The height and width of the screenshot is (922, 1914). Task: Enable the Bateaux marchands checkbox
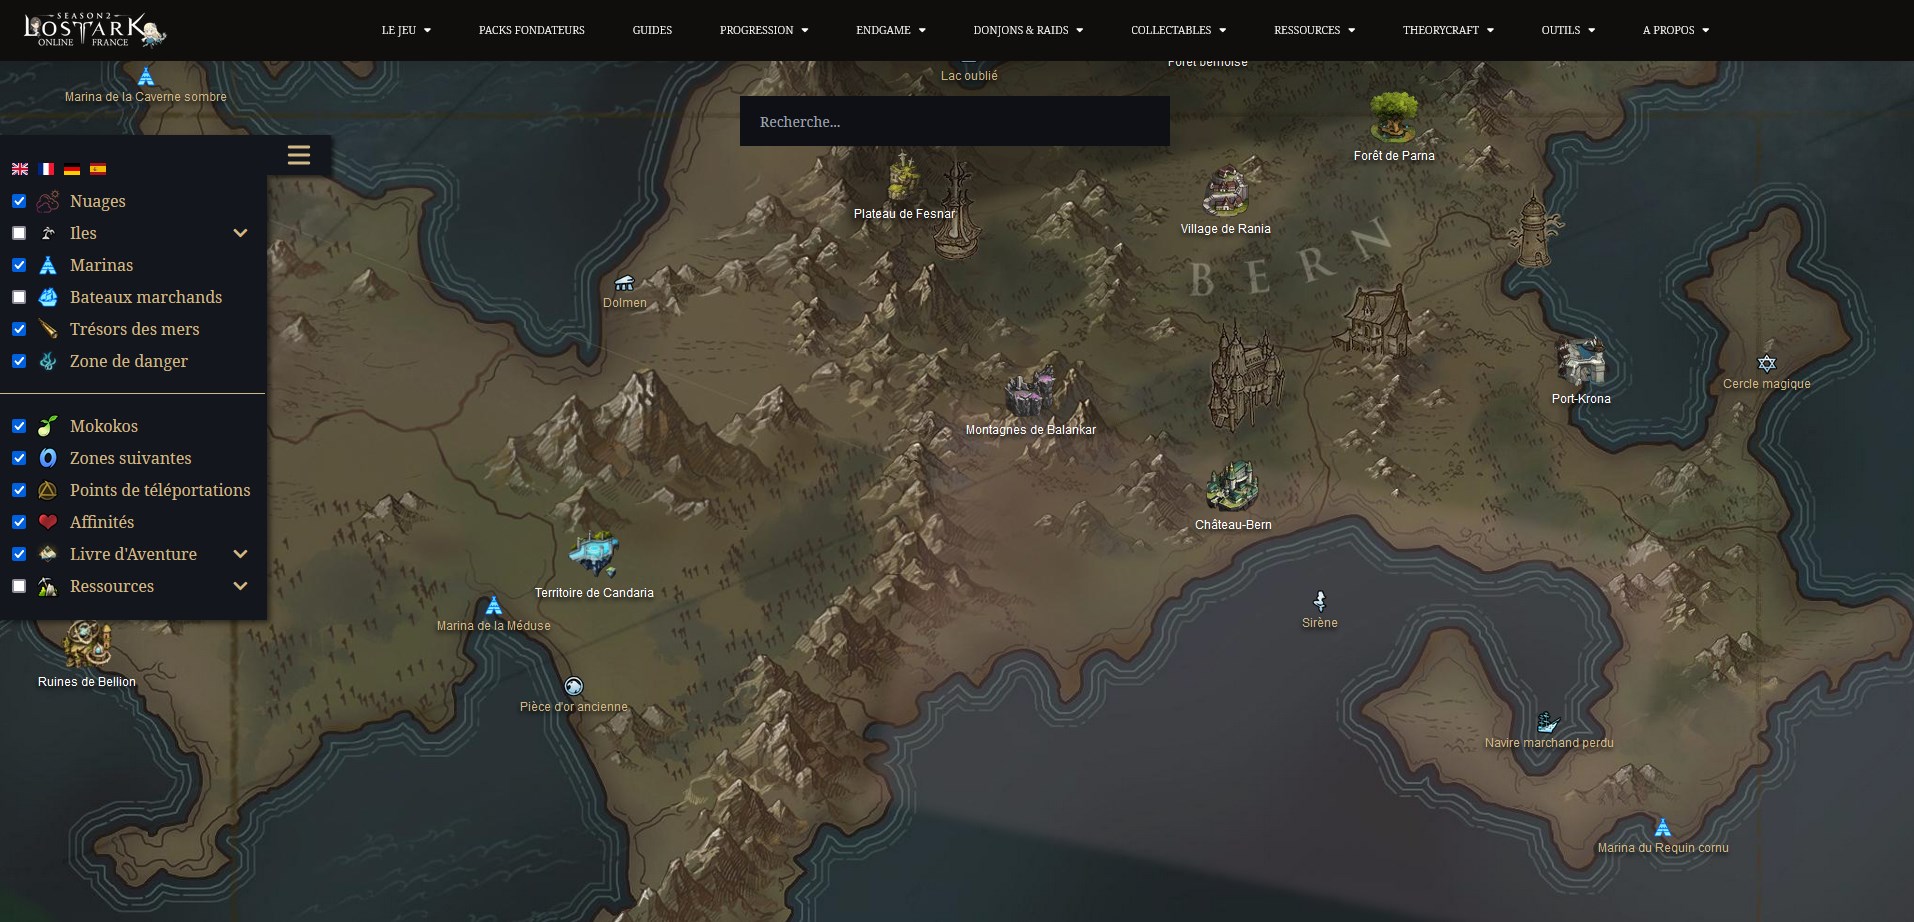18,297
